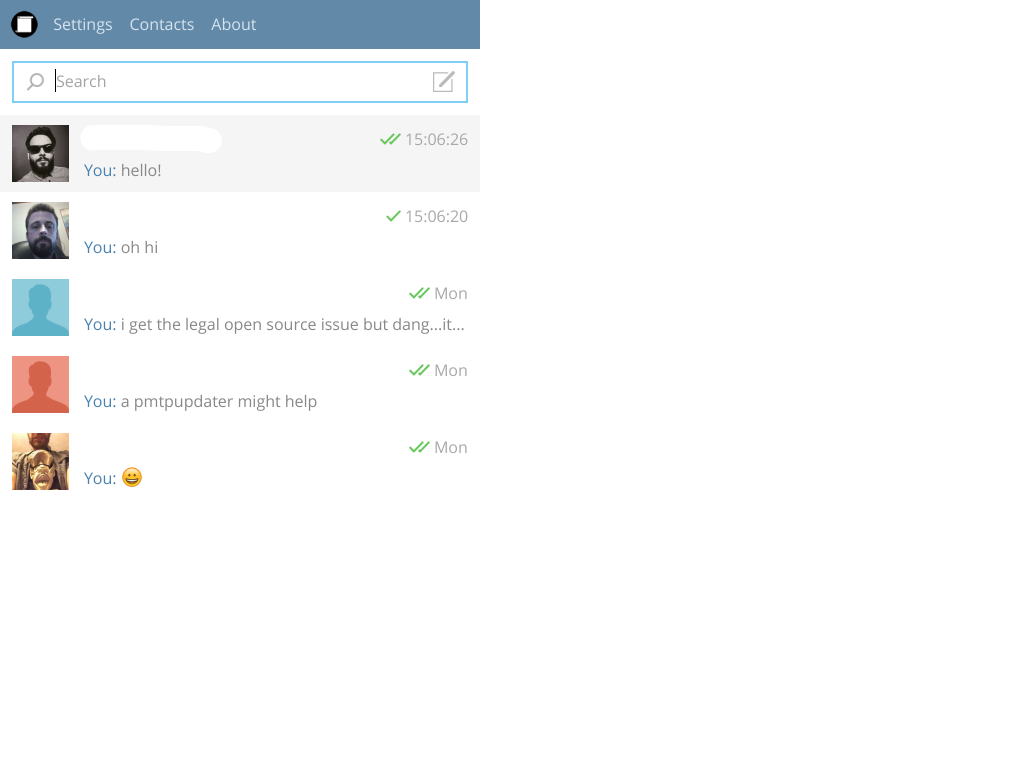Click the magnifier search icon

click(x=35, y=82)
